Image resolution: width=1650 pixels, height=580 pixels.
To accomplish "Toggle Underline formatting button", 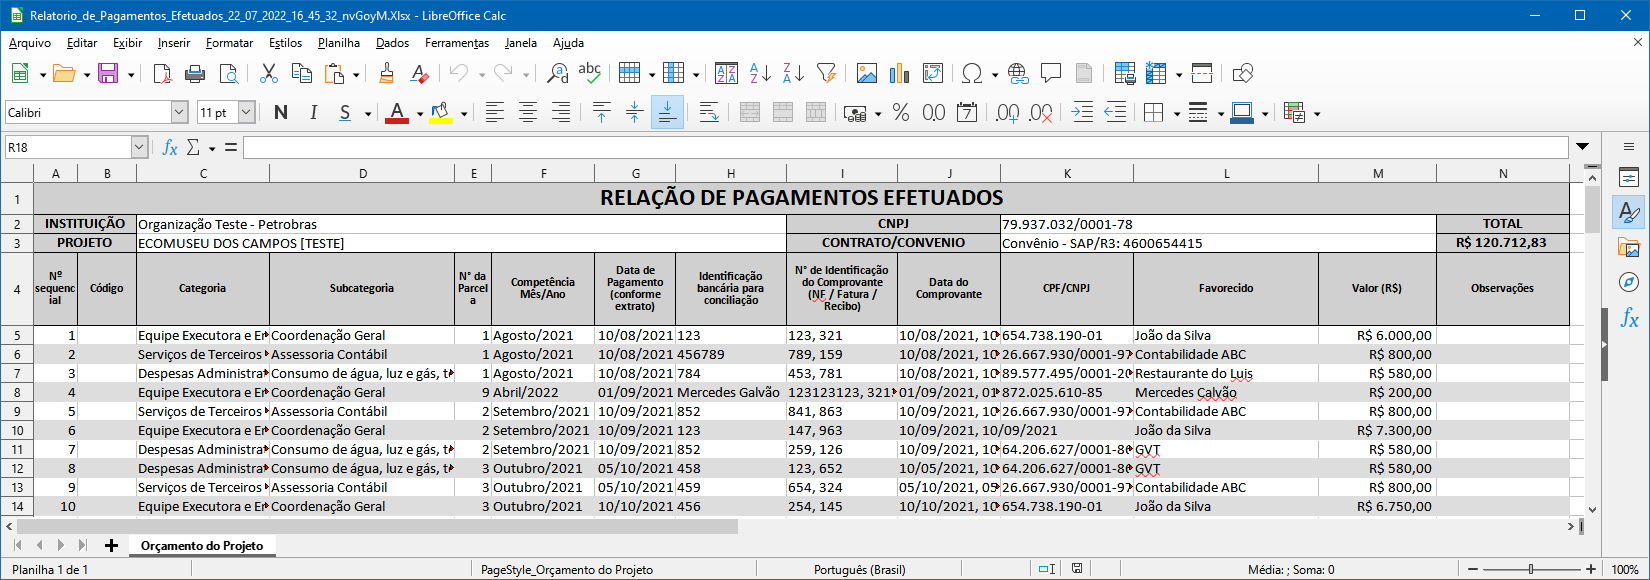I will (345, 113).
